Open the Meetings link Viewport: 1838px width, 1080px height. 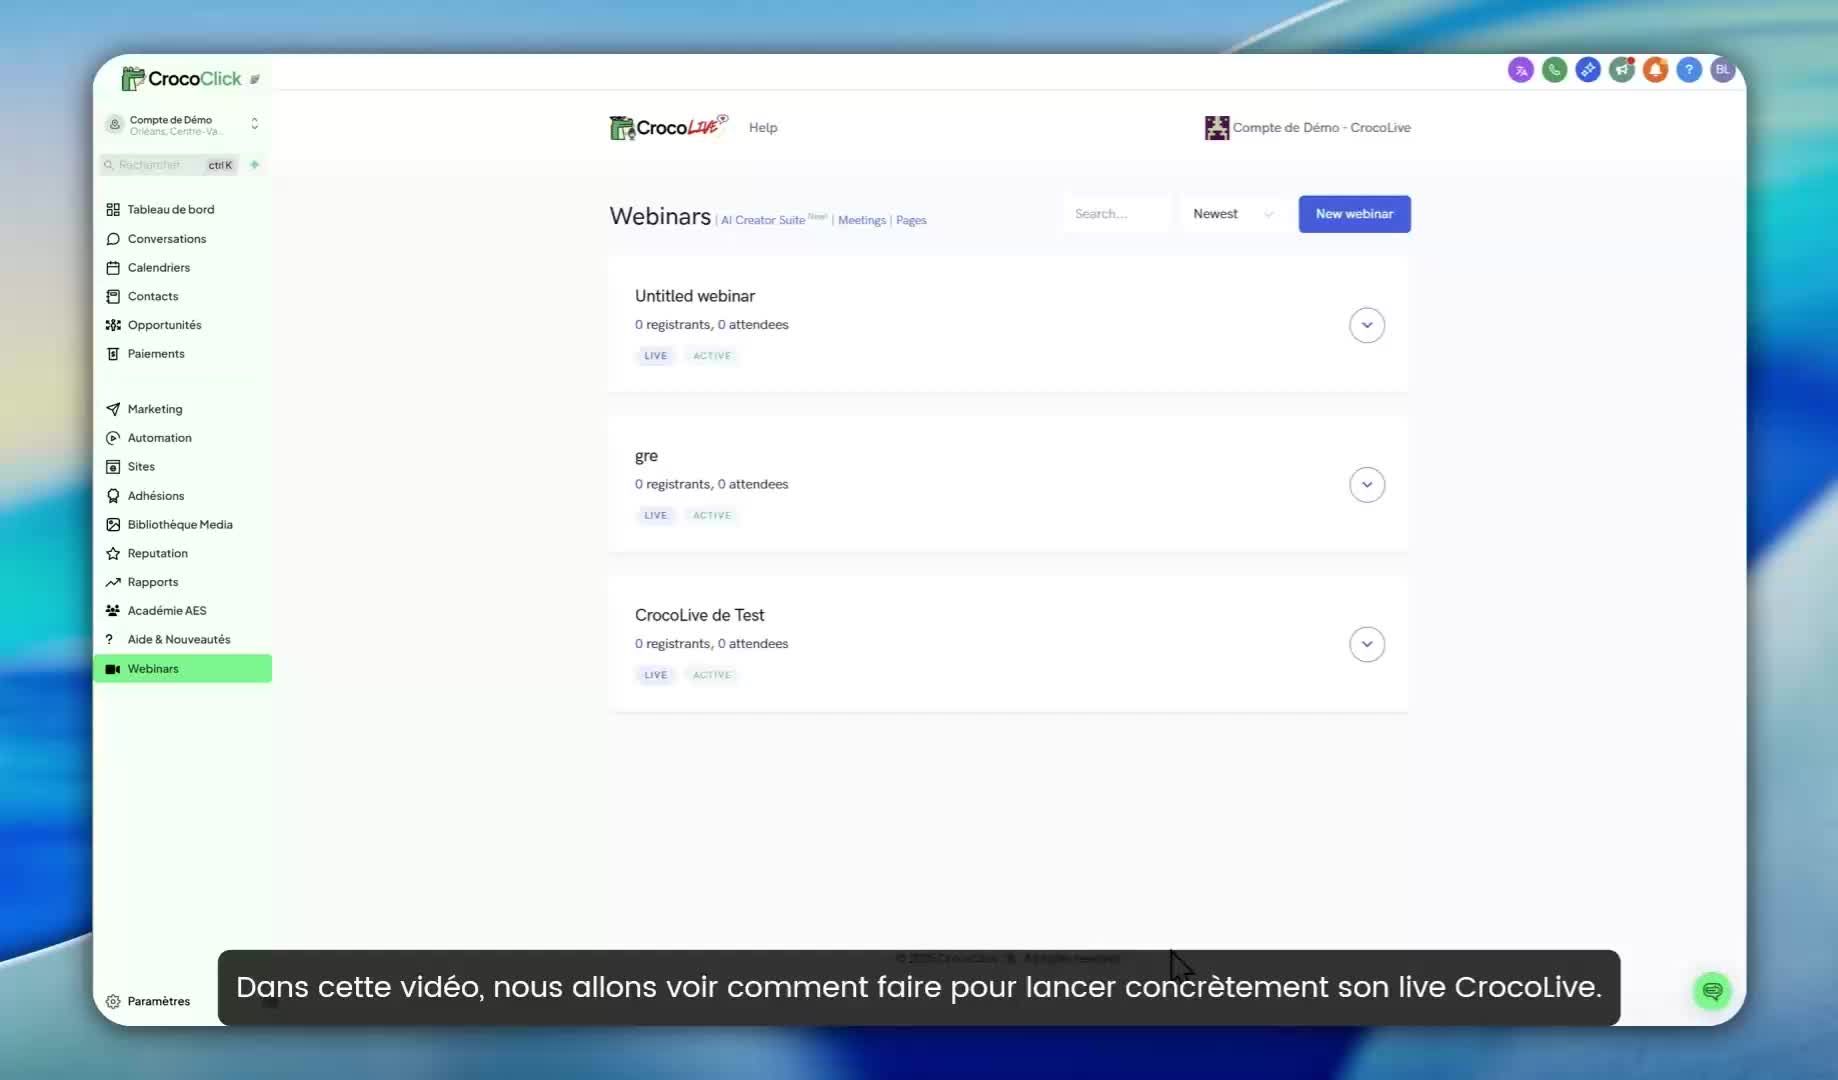(x=861, y=220)
